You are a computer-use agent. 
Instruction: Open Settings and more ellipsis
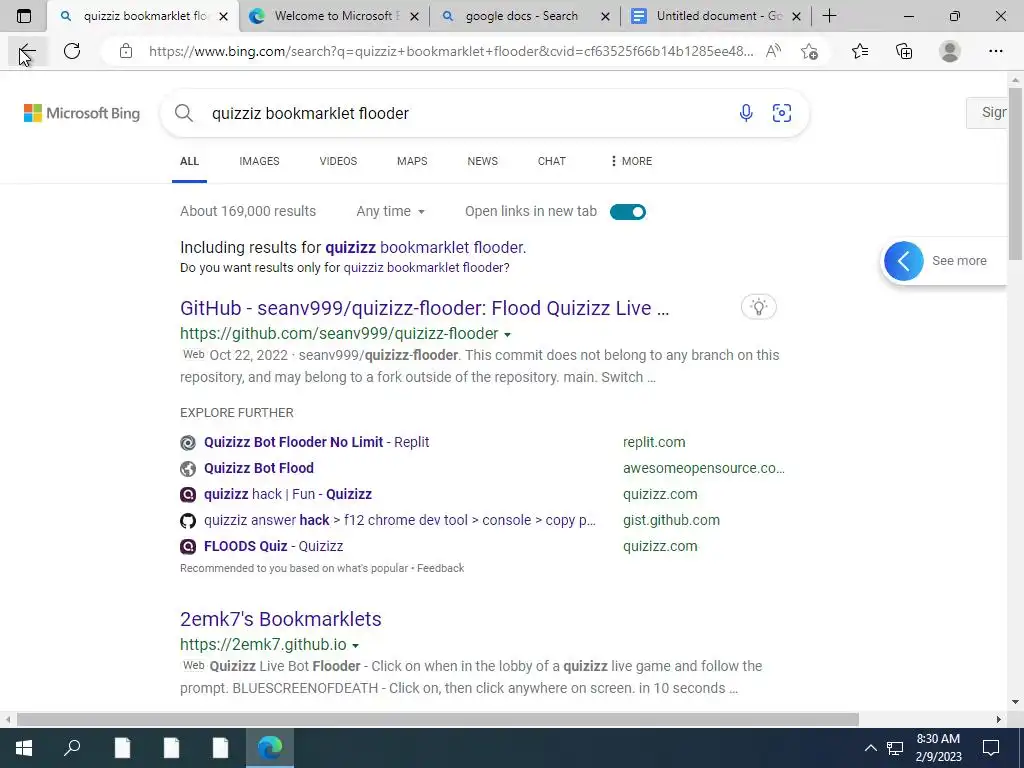click(x=995, y=51)
